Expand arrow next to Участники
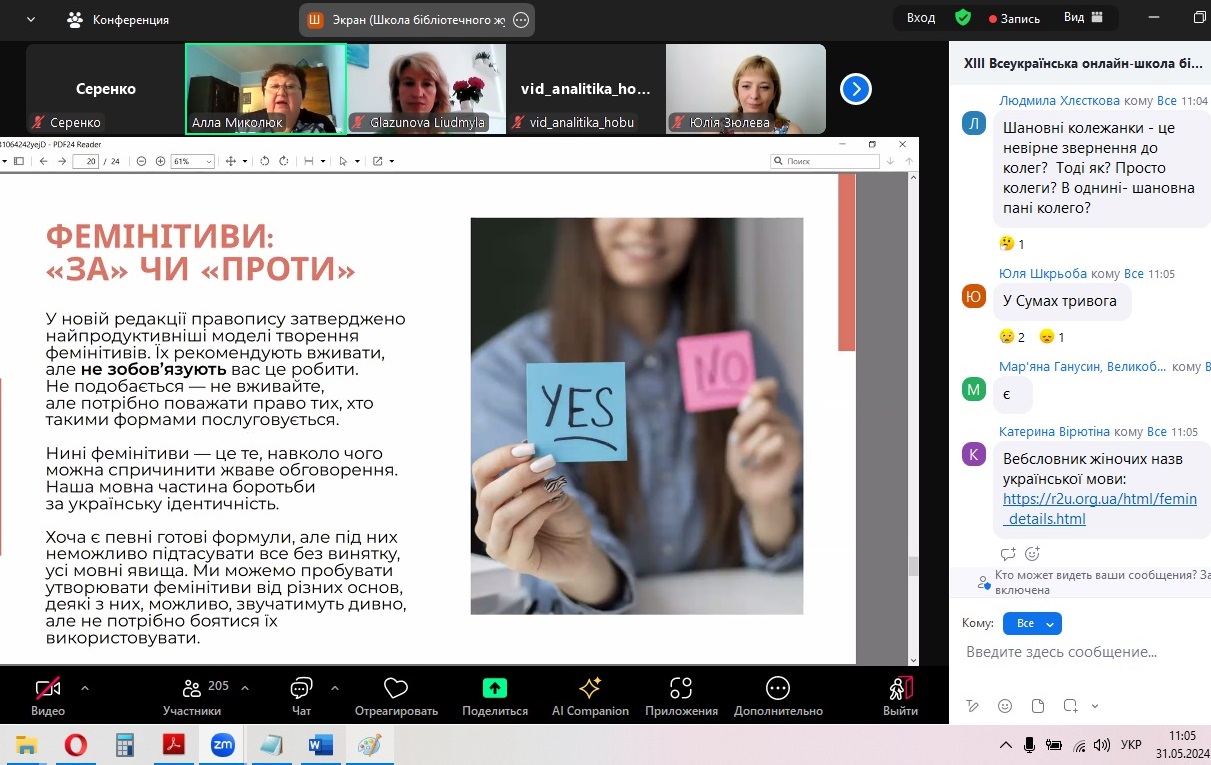This screenshot has height=765, width=1211. point(245,688)
